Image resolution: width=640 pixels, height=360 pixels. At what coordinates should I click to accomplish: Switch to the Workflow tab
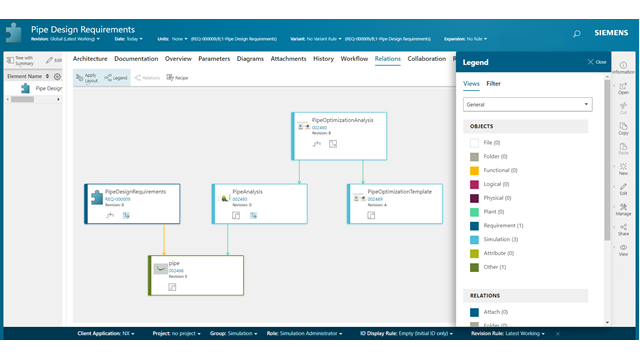354,59
